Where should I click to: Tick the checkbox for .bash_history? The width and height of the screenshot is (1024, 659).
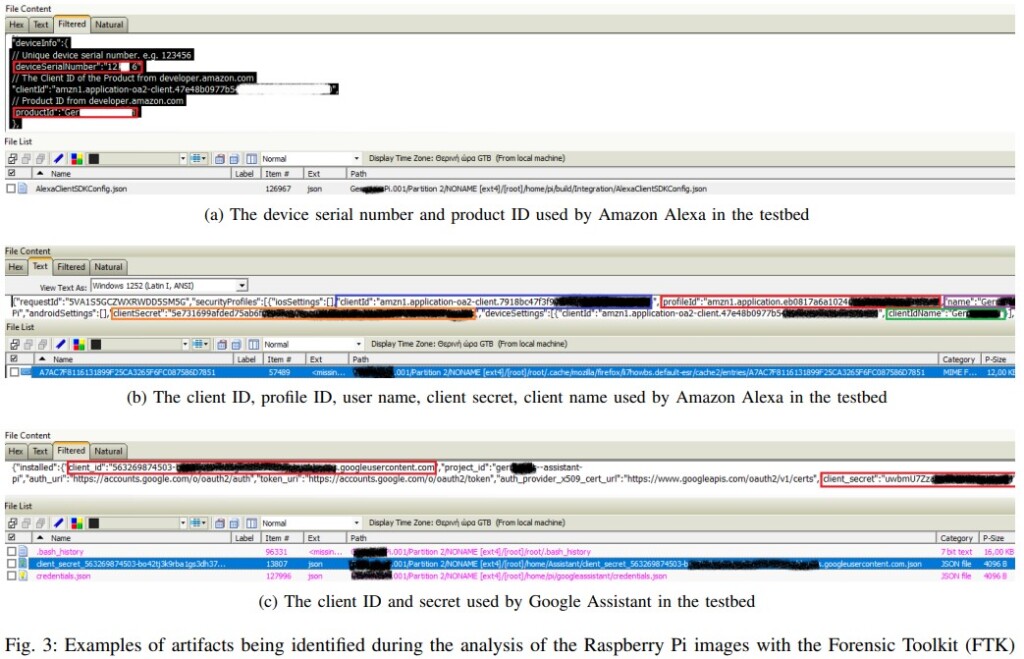10,552
